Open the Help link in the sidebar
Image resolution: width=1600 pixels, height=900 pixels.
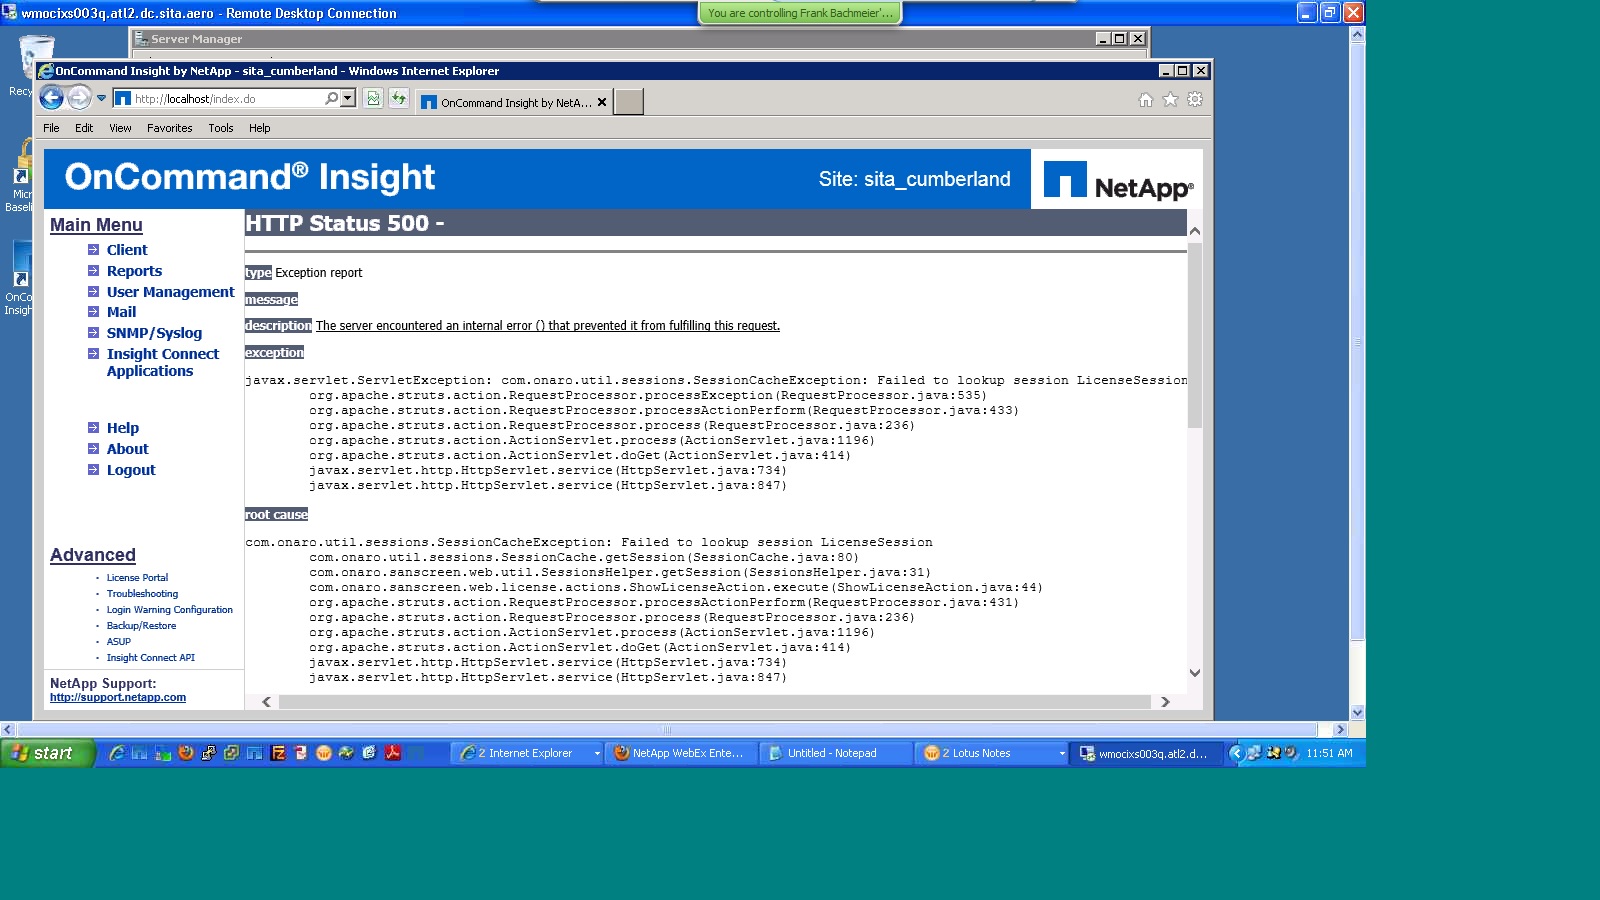point(123,428)
